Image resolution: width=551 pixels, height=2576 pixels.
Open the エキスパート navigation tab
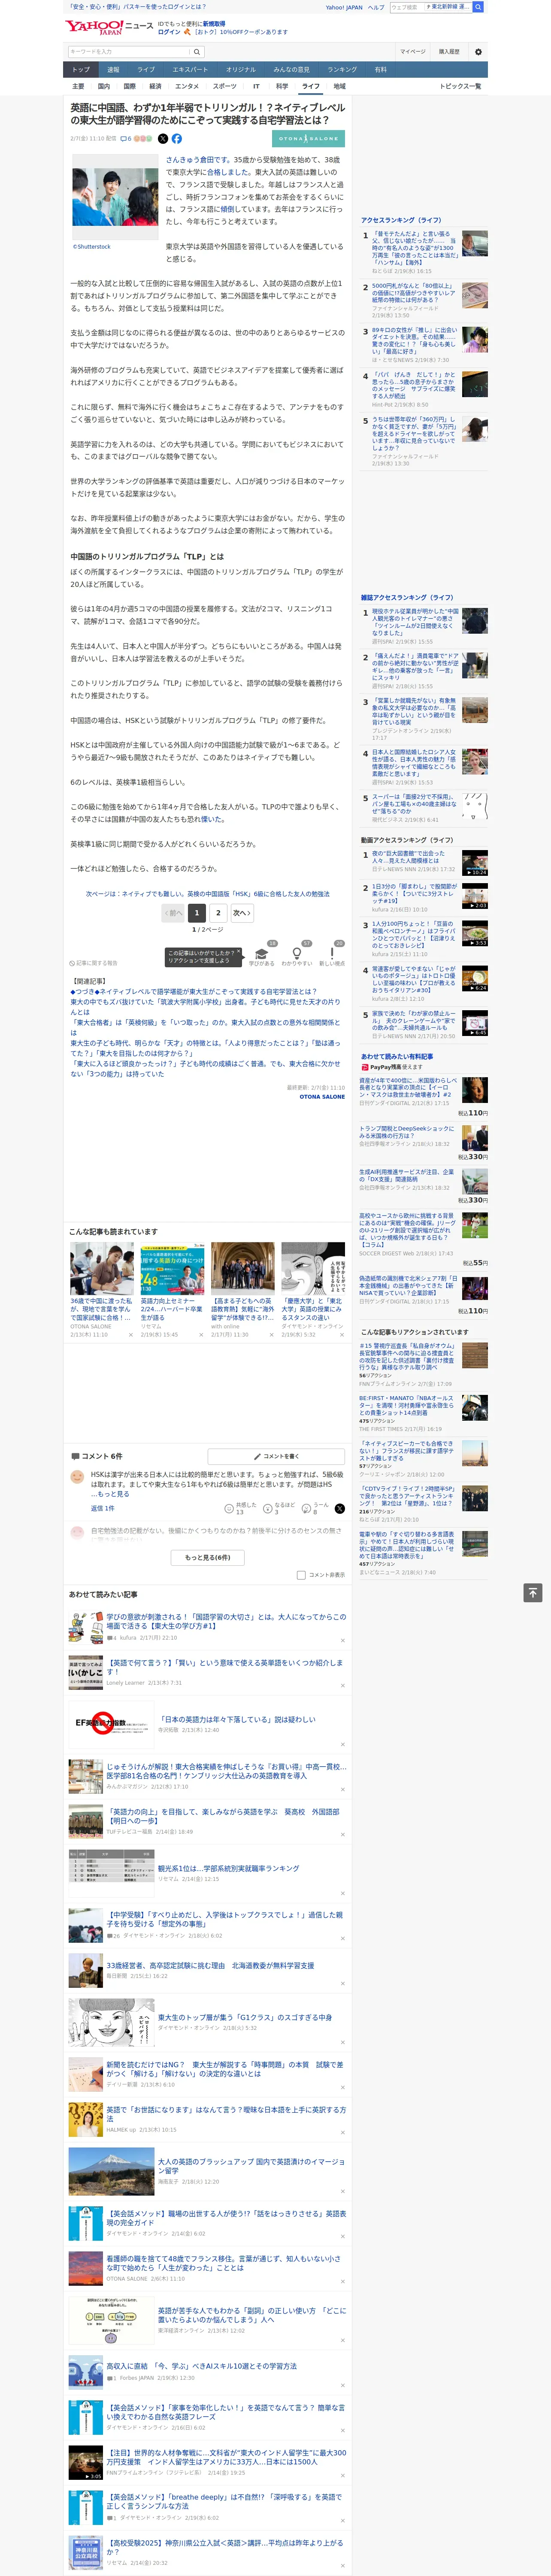[x=190, y=70]
